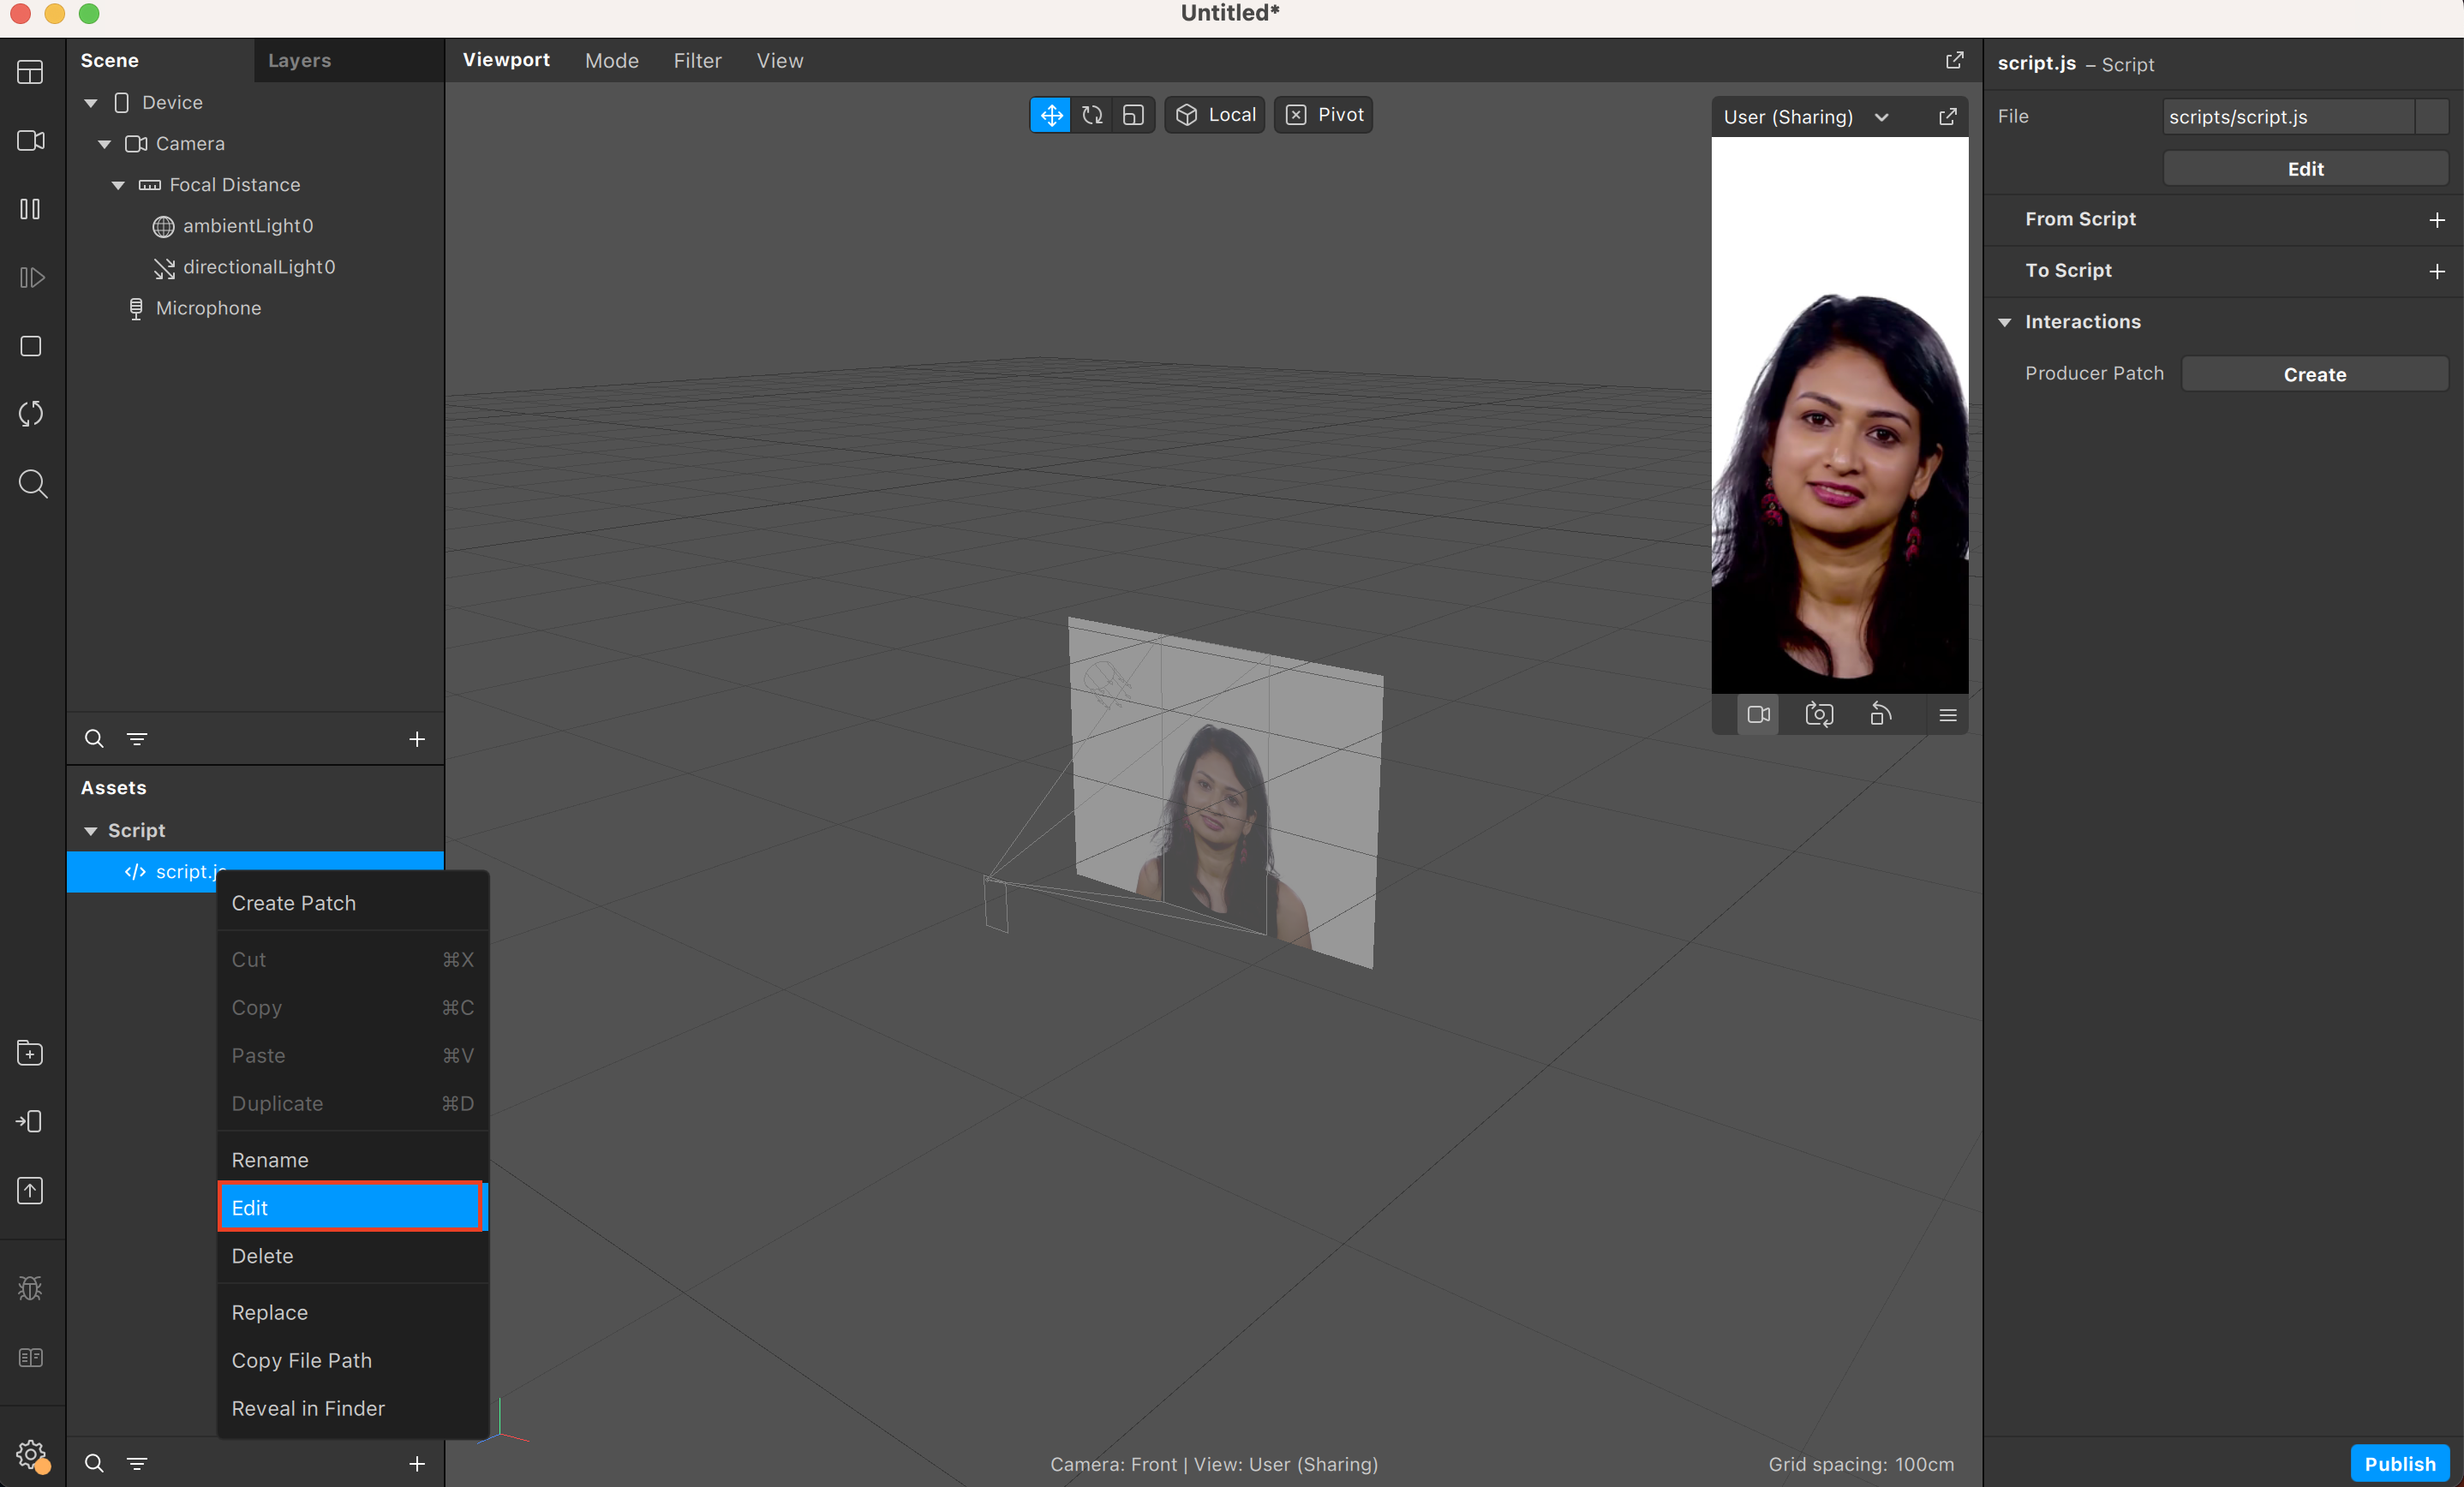Open settings gear in left sidebar
2464x1487 pixels.
coord(30,1453)
